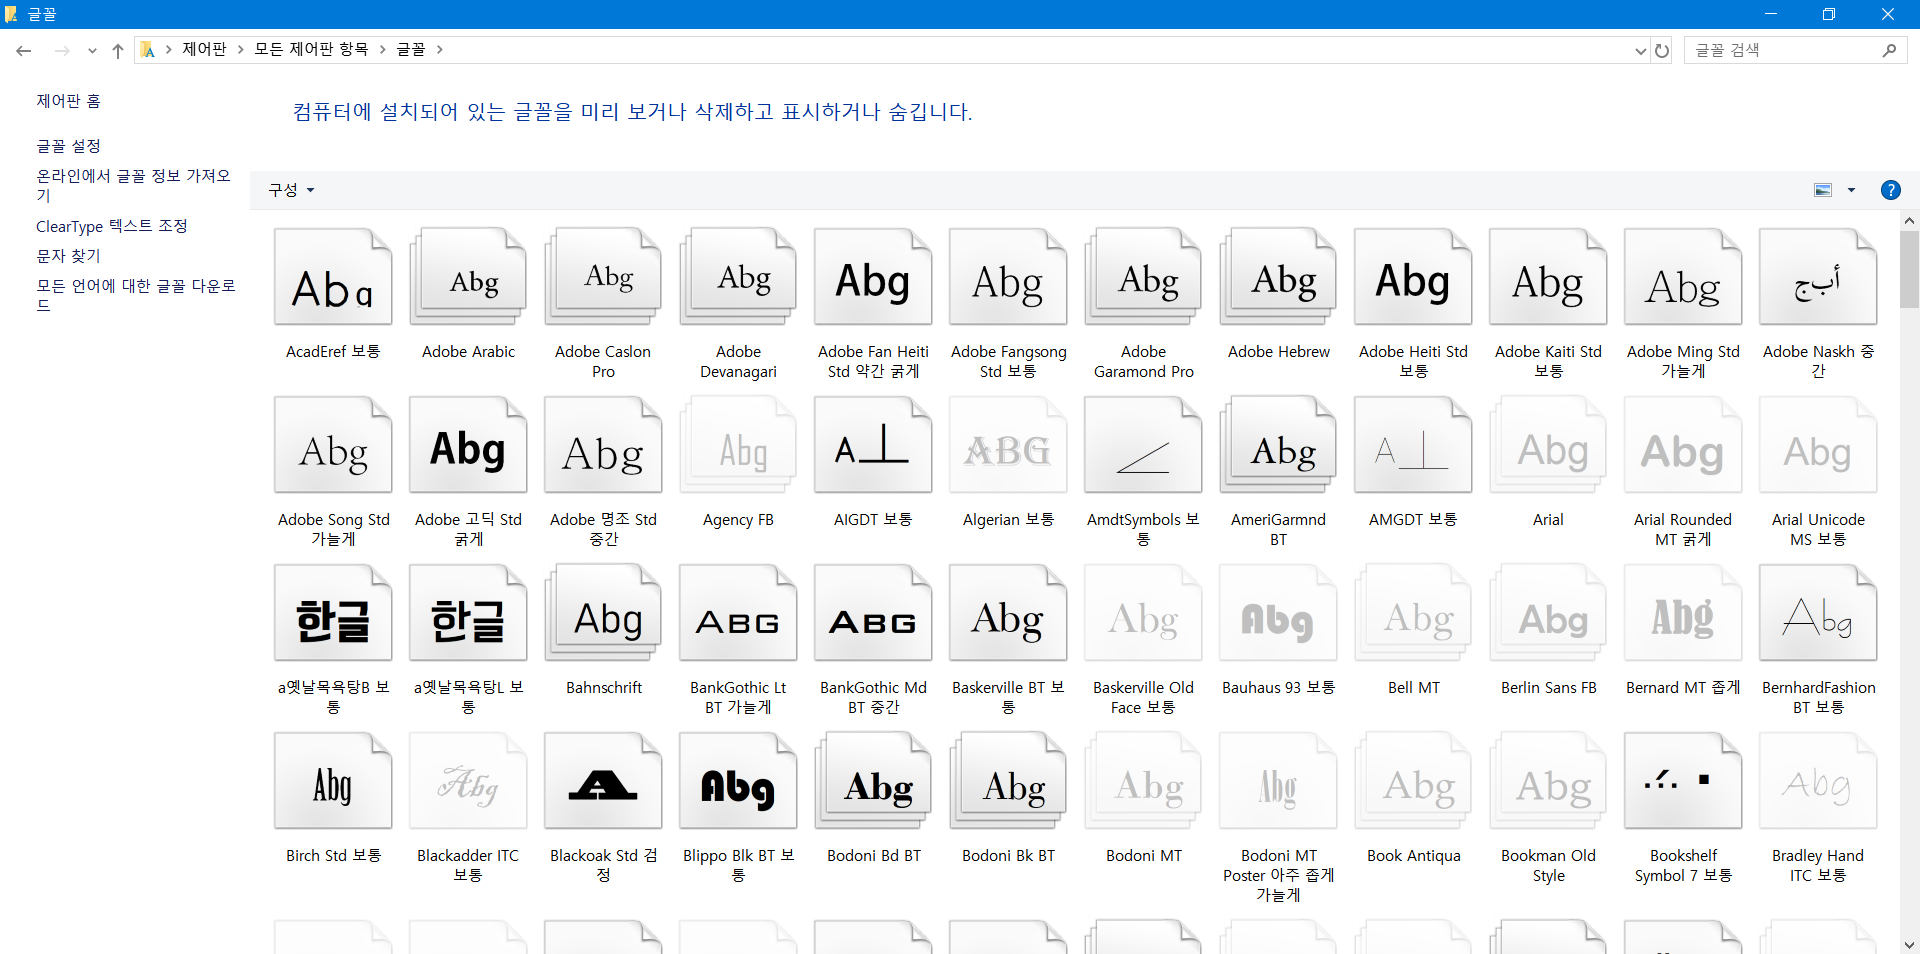Select the Book Antiqua font thumbnail
The height and width of the screenshot is (954, 1920).
click(x=1413, y=781)
